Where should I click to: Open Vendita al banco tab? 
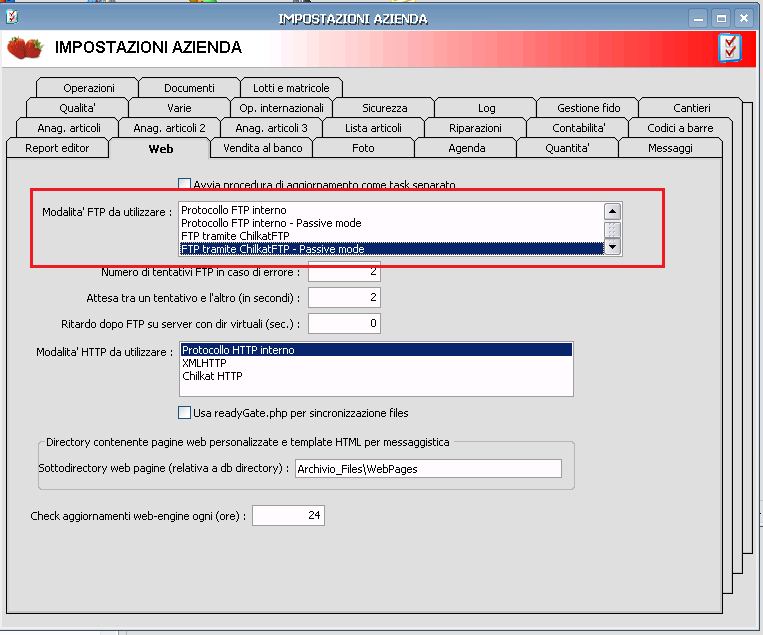263,148
